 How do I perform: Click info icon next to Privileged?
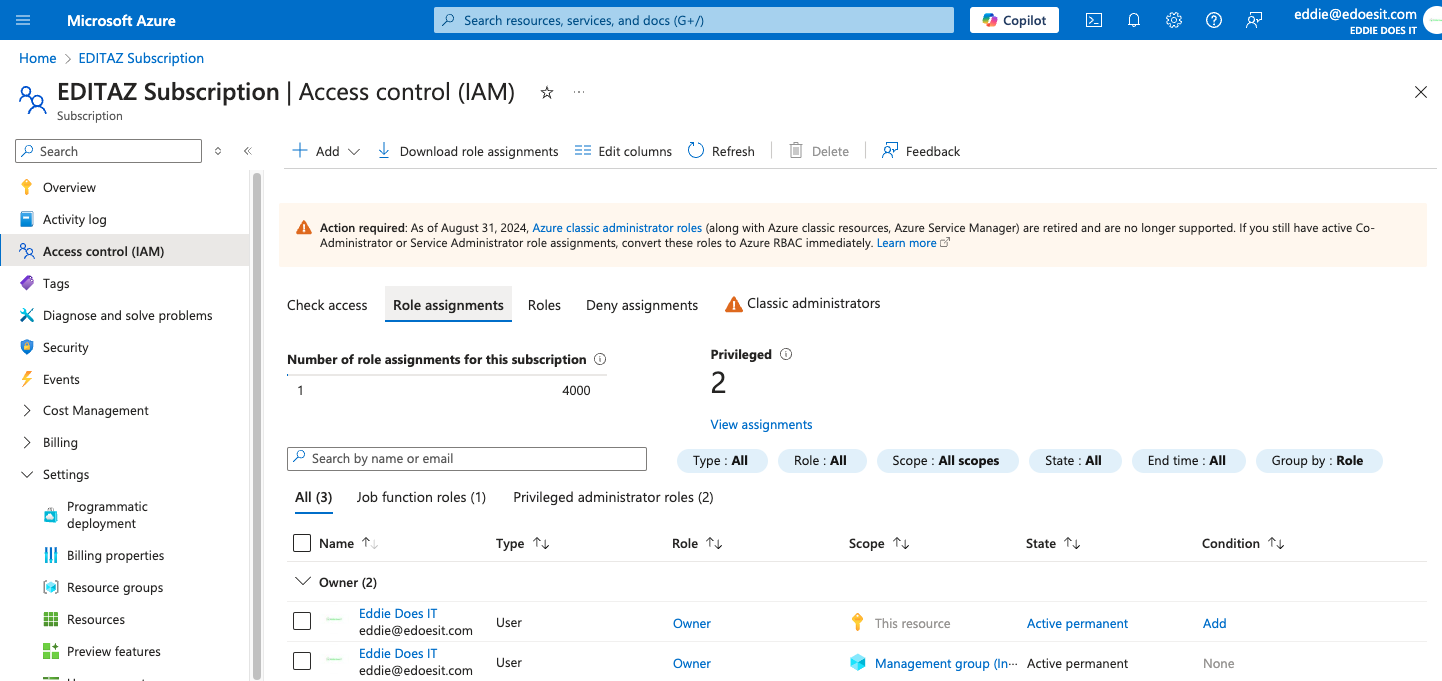[x=786, y=354]
